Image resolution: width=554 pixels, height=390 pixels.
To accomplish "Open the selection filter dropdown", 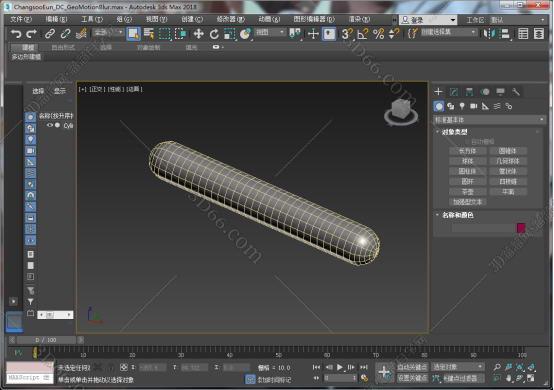I will (108, 32).
